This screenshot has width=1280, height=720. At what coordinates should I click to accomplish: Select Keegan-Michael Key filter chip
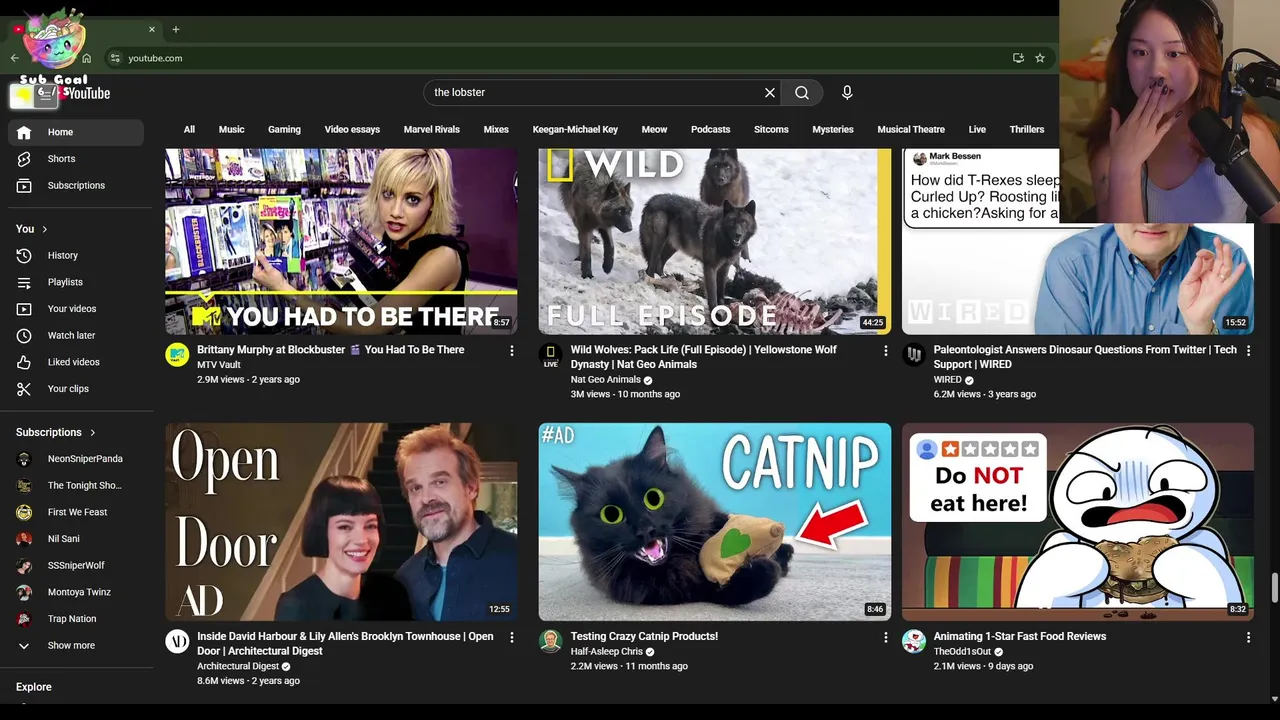(575, 129)
